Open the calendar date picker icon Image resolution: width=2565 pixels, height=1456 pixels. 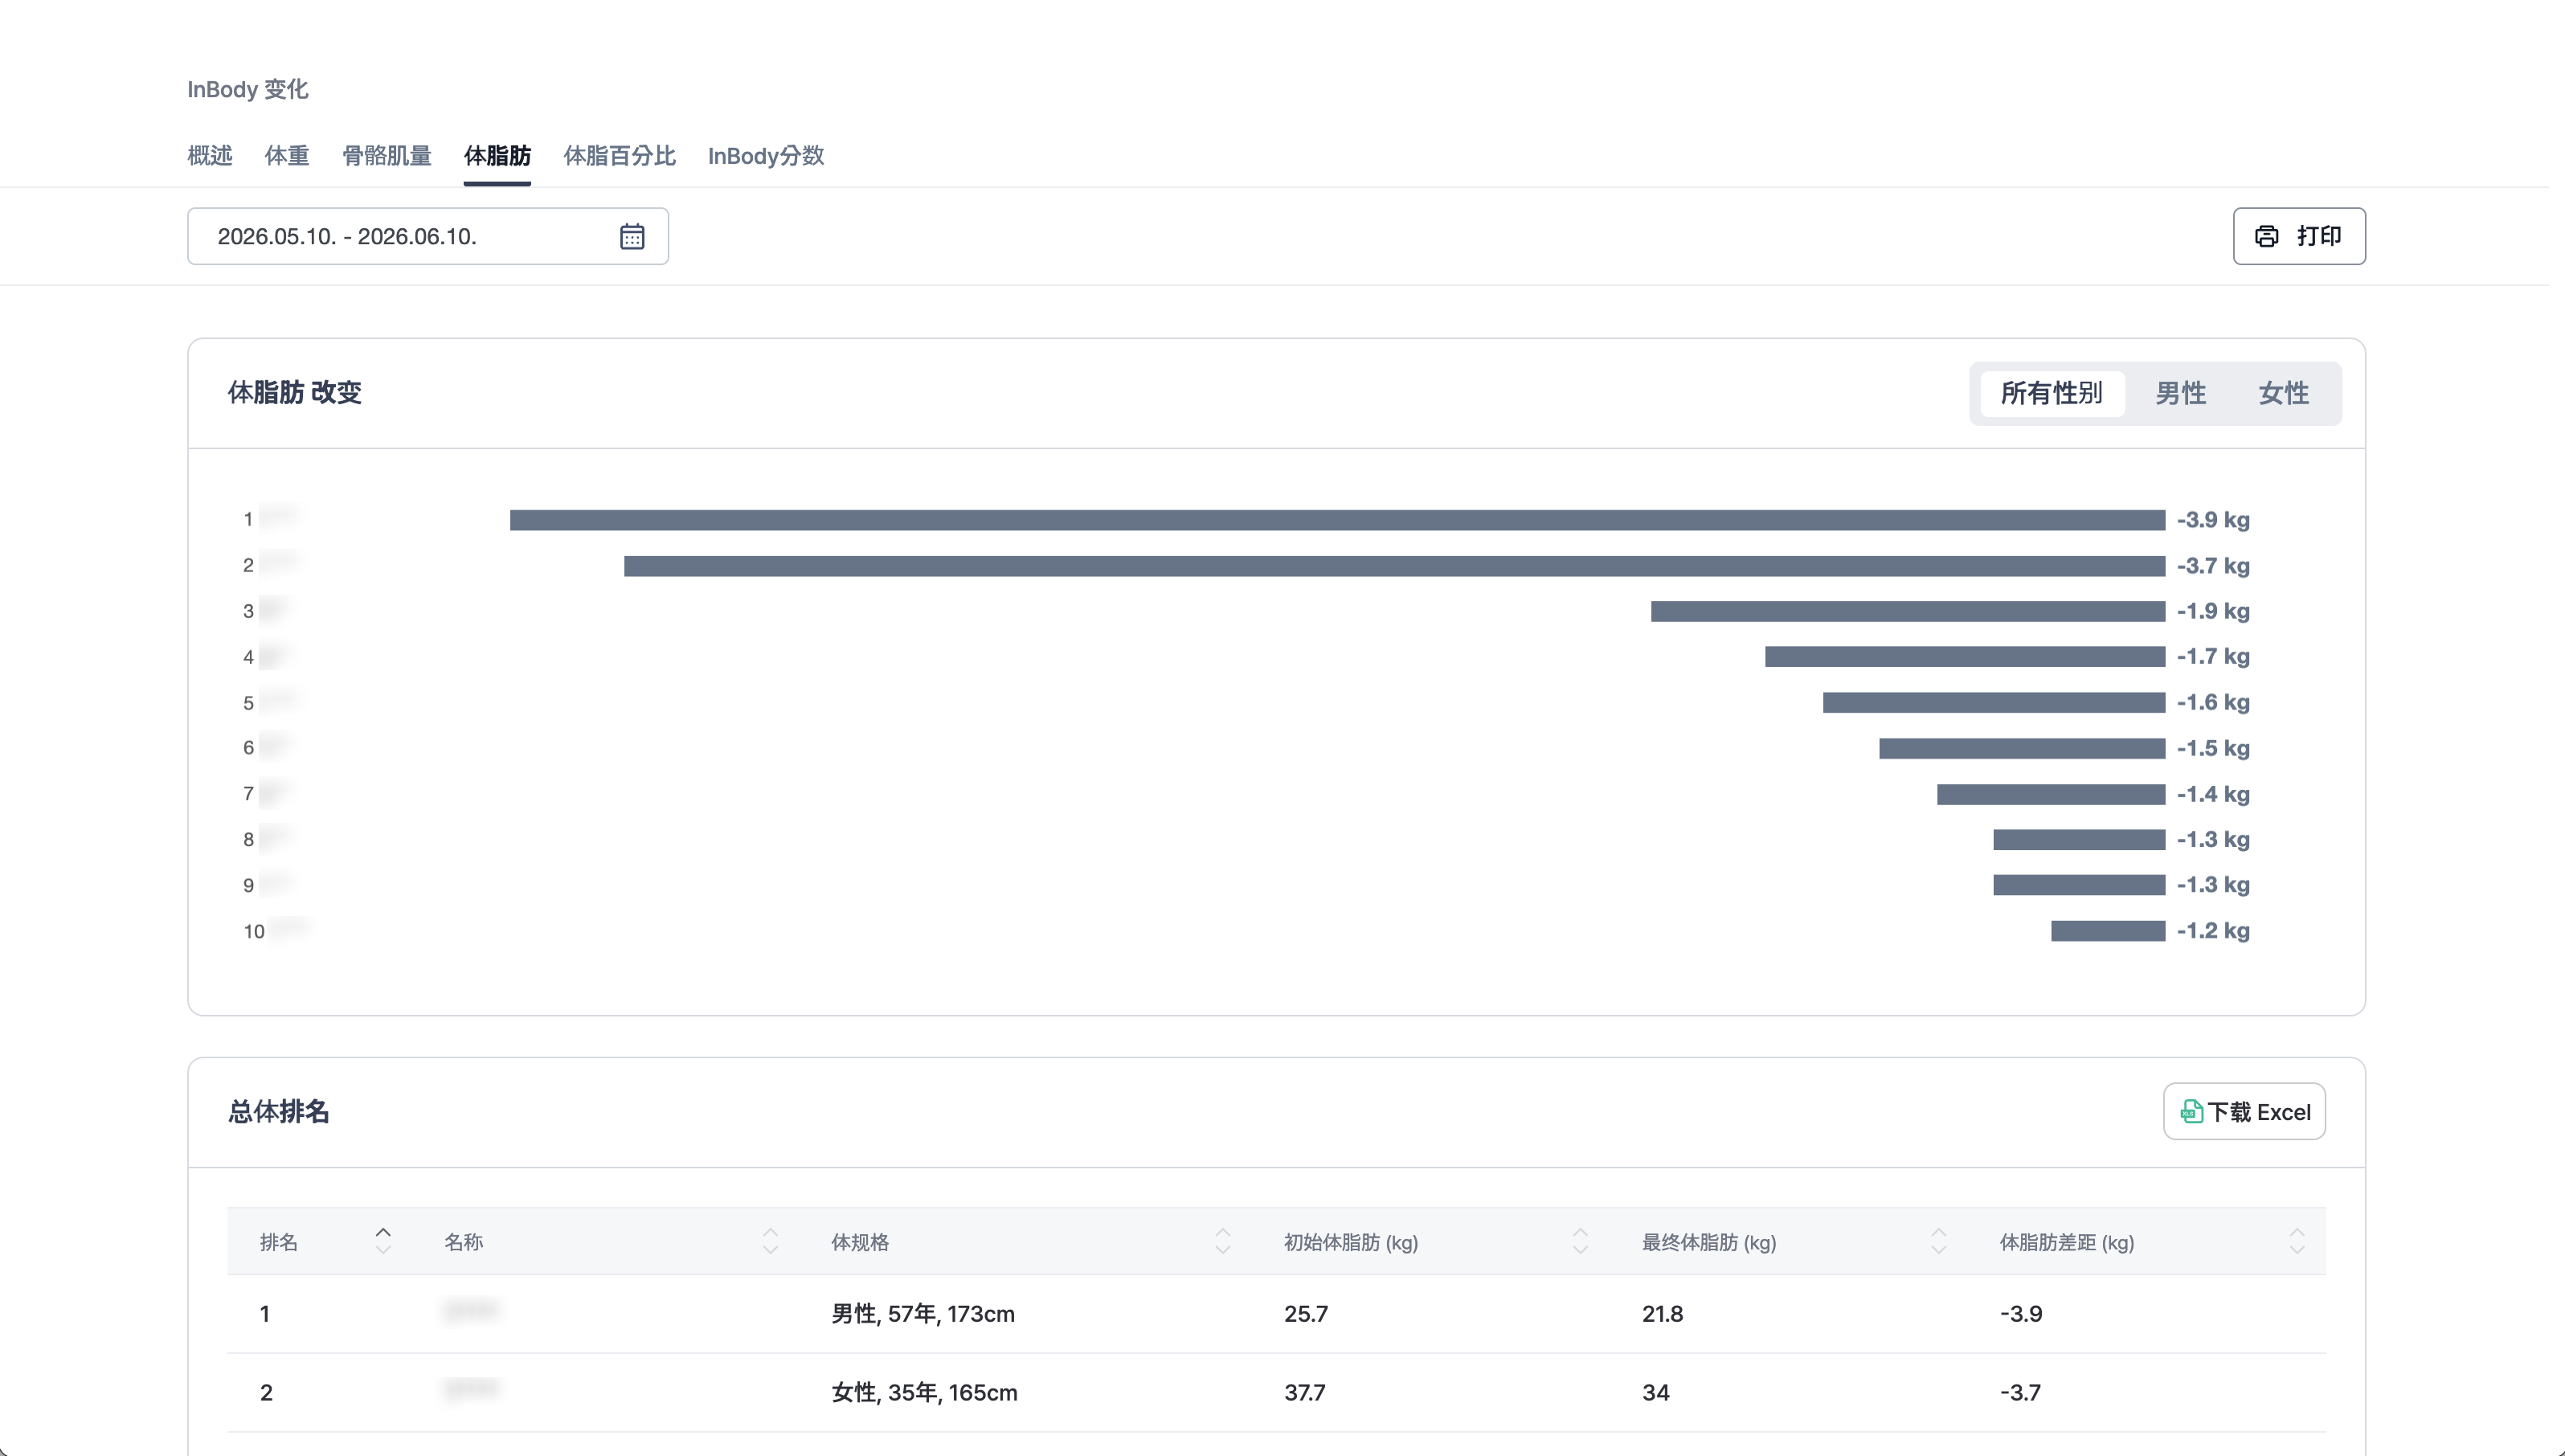click(x=632, y=236)
